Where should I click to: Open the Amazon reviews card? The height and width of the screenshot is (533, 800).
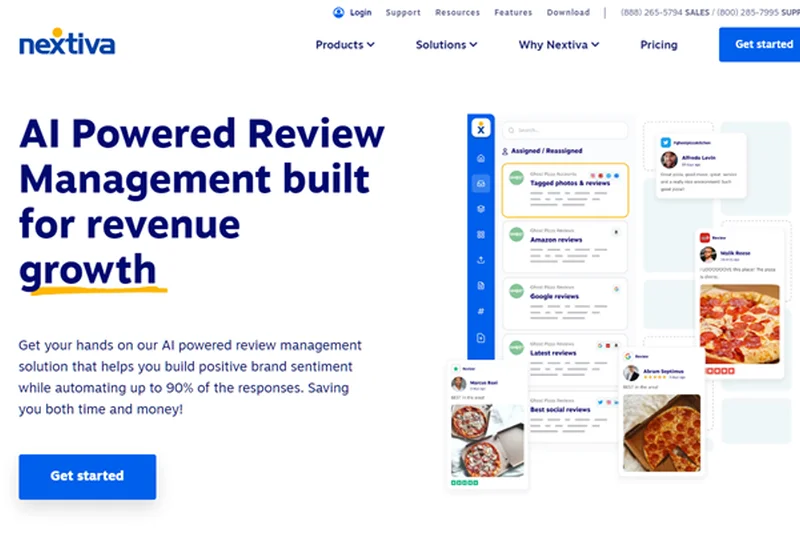click(x=565, y=247)
